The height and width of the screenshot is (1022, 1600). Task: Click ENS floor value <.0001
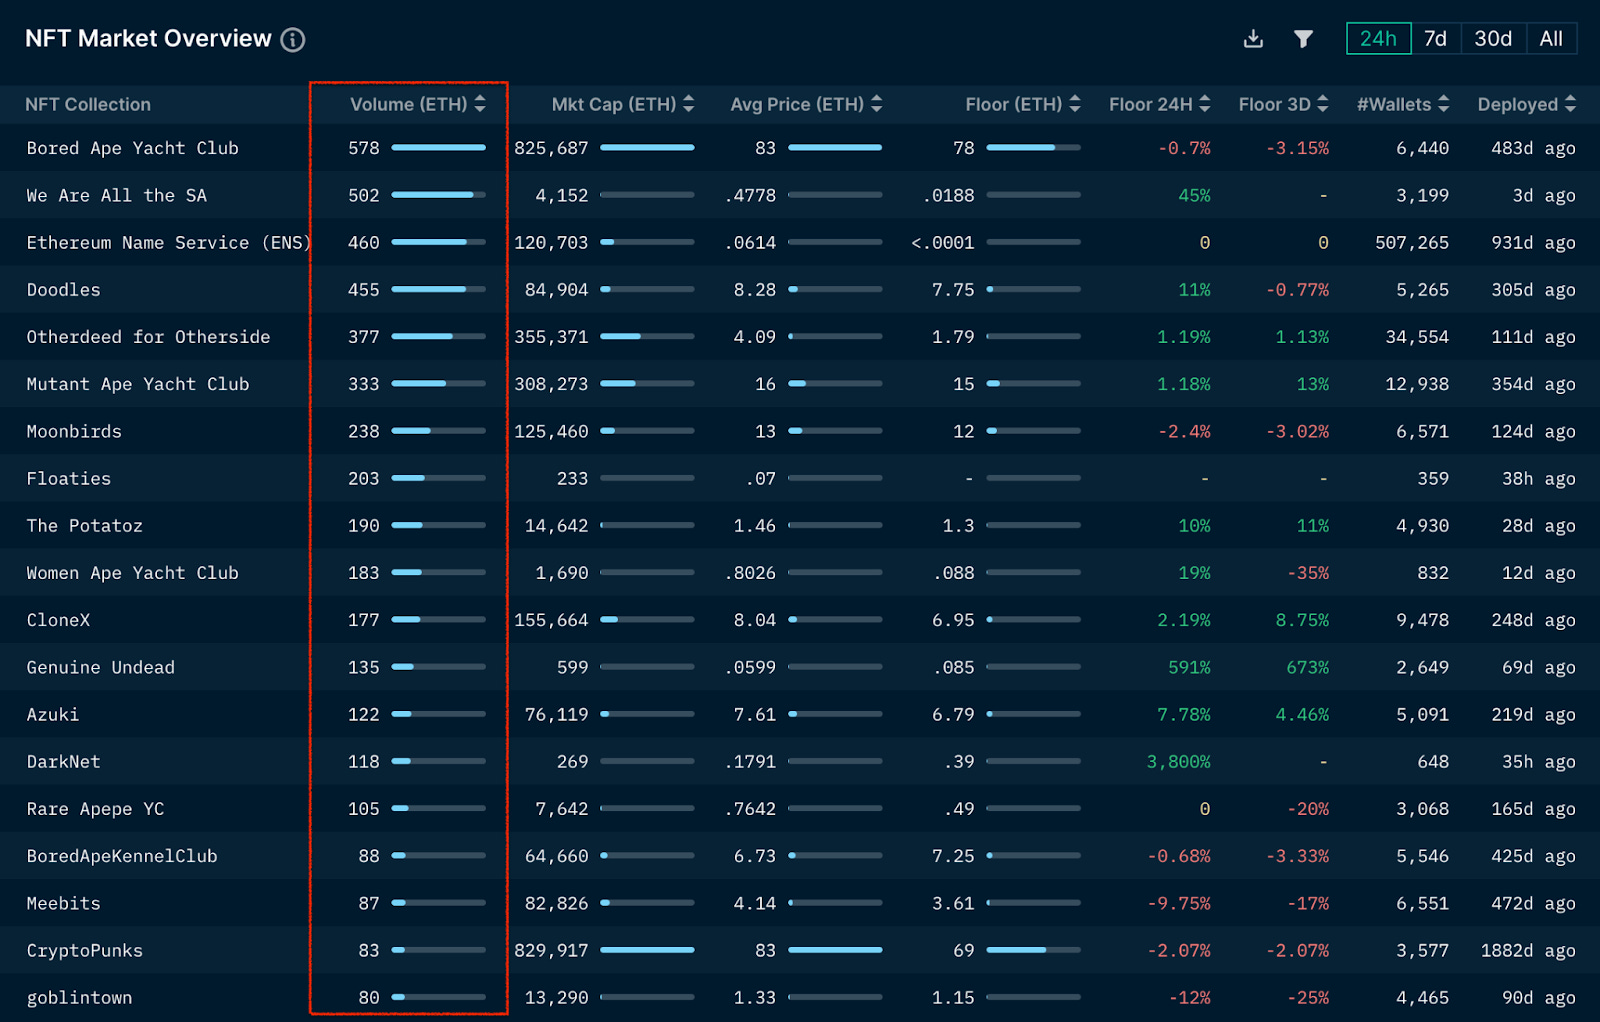943,243
